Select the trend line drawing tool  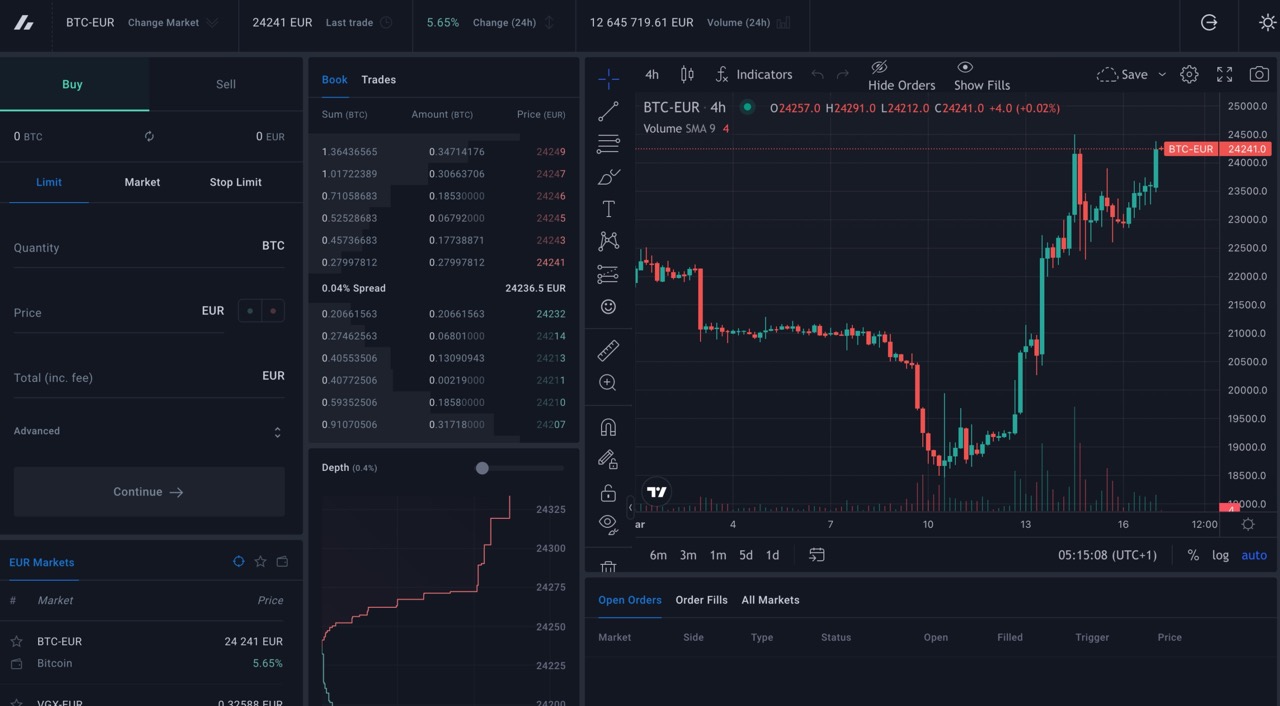coord(608,112)
